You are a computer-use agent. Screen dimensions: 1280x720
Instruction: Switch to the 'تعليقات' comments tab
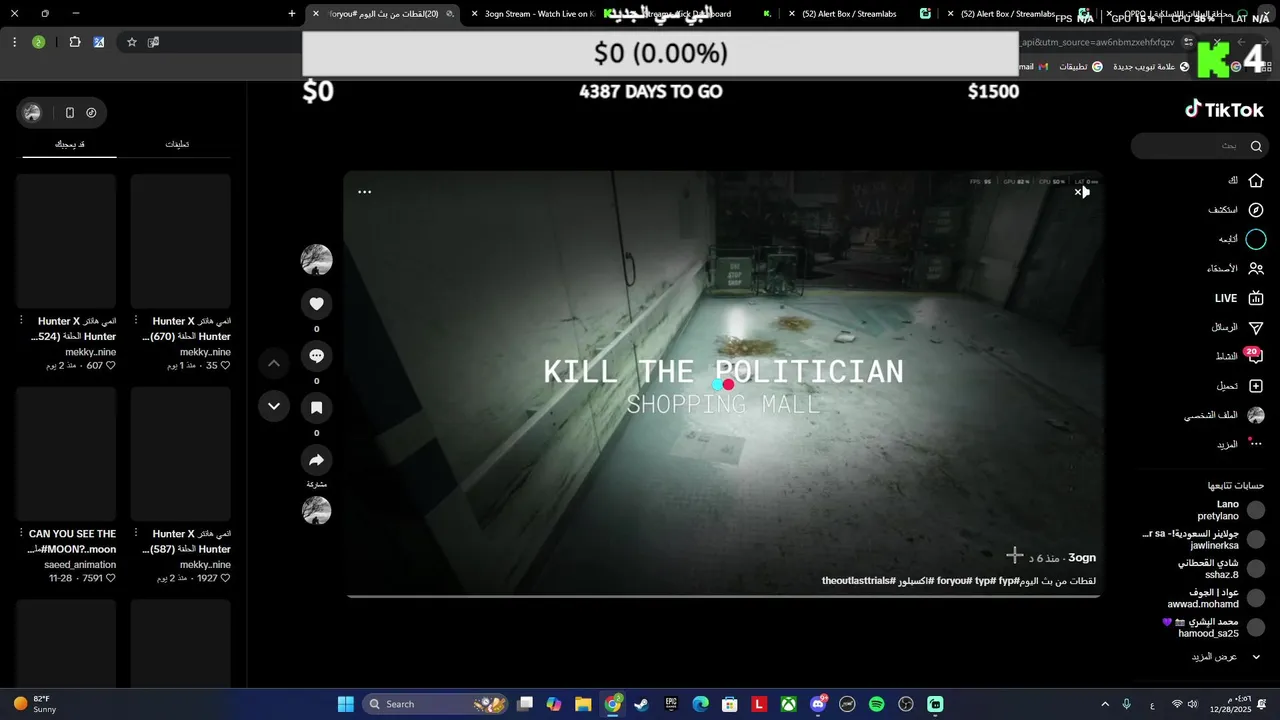177,144
